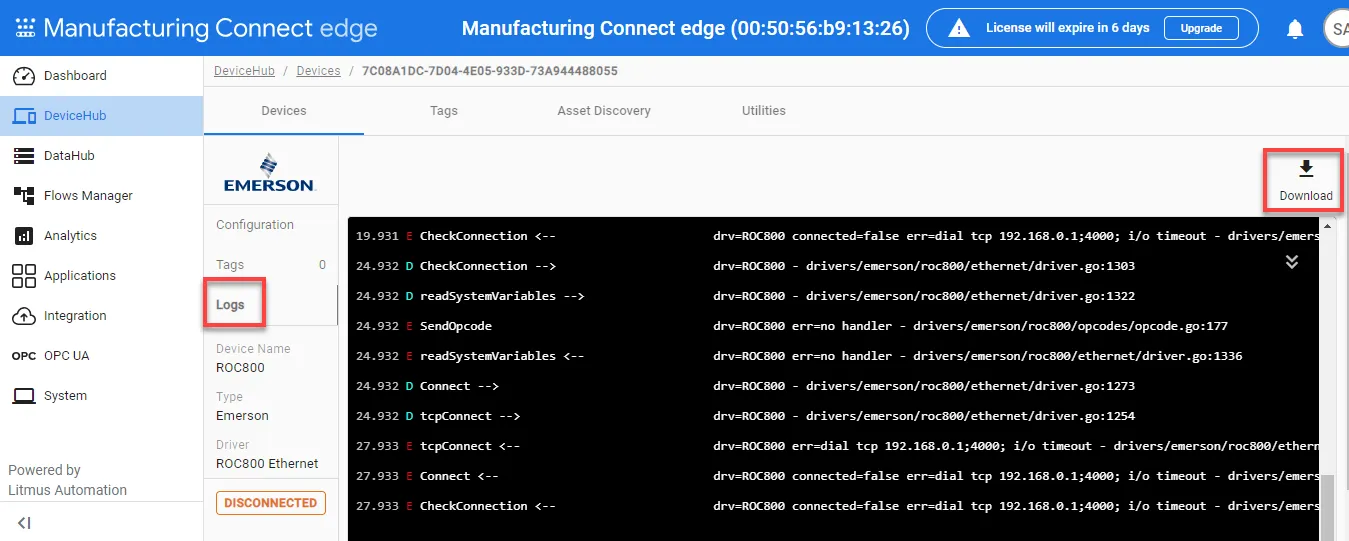Click the License will expire notice

(x=1067, y=28)
